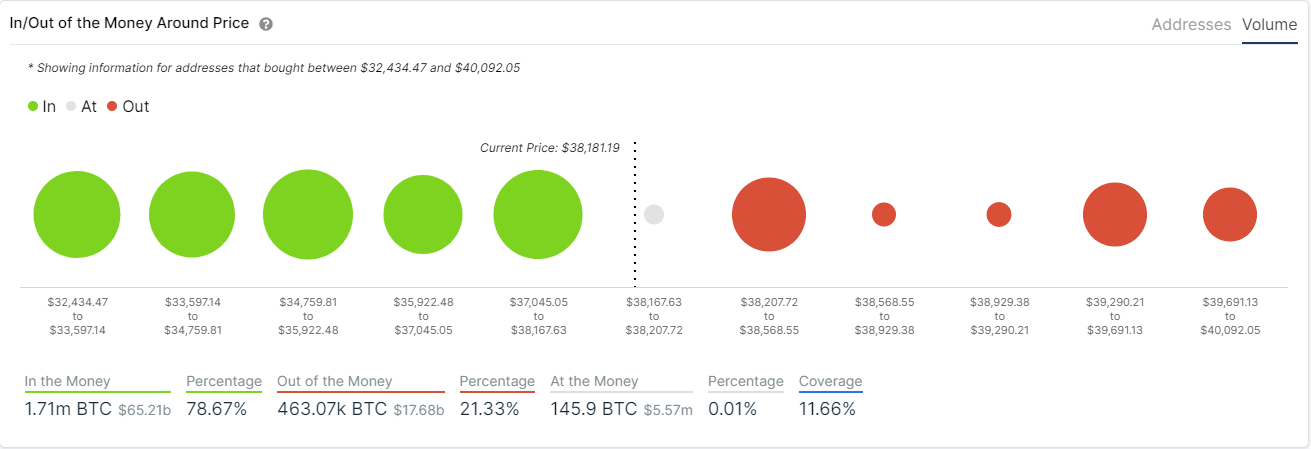The width and height of the screenshot is (1311, 449).
Task: Click the large red bubble for $38,207.72 range
Action: click(769, 214)
